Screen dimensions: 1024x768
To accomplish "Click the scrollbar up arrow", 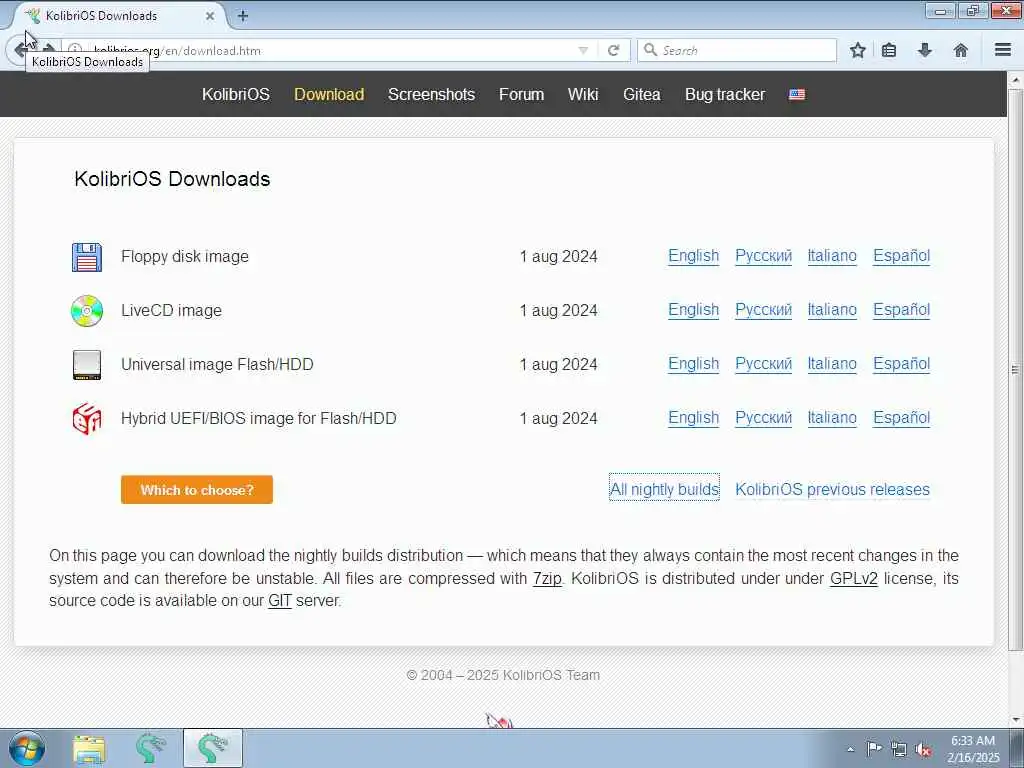I will coord(1016,81).
